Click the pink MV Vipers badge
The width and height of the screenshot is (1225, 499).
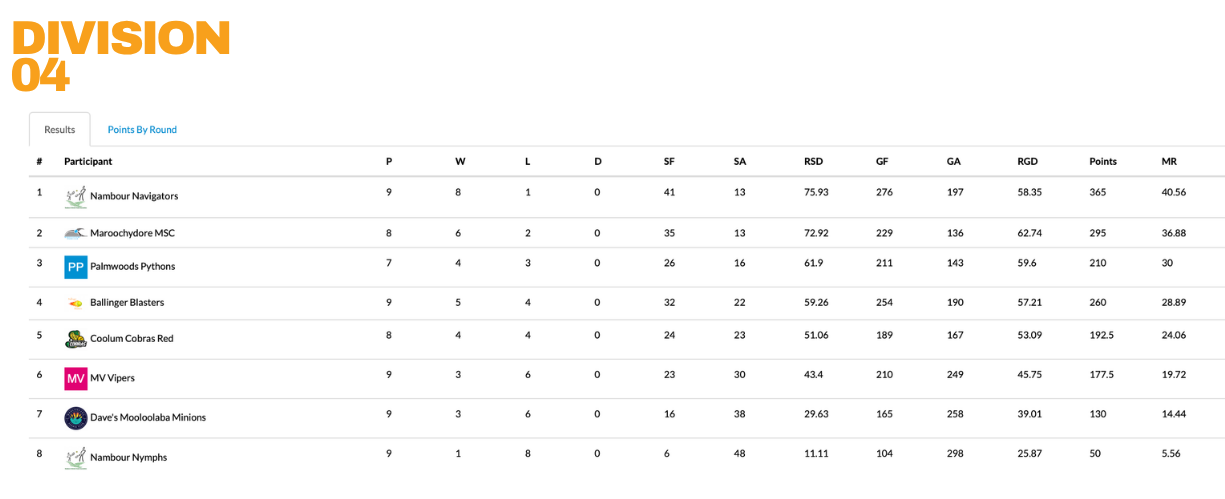click(75, 379)
